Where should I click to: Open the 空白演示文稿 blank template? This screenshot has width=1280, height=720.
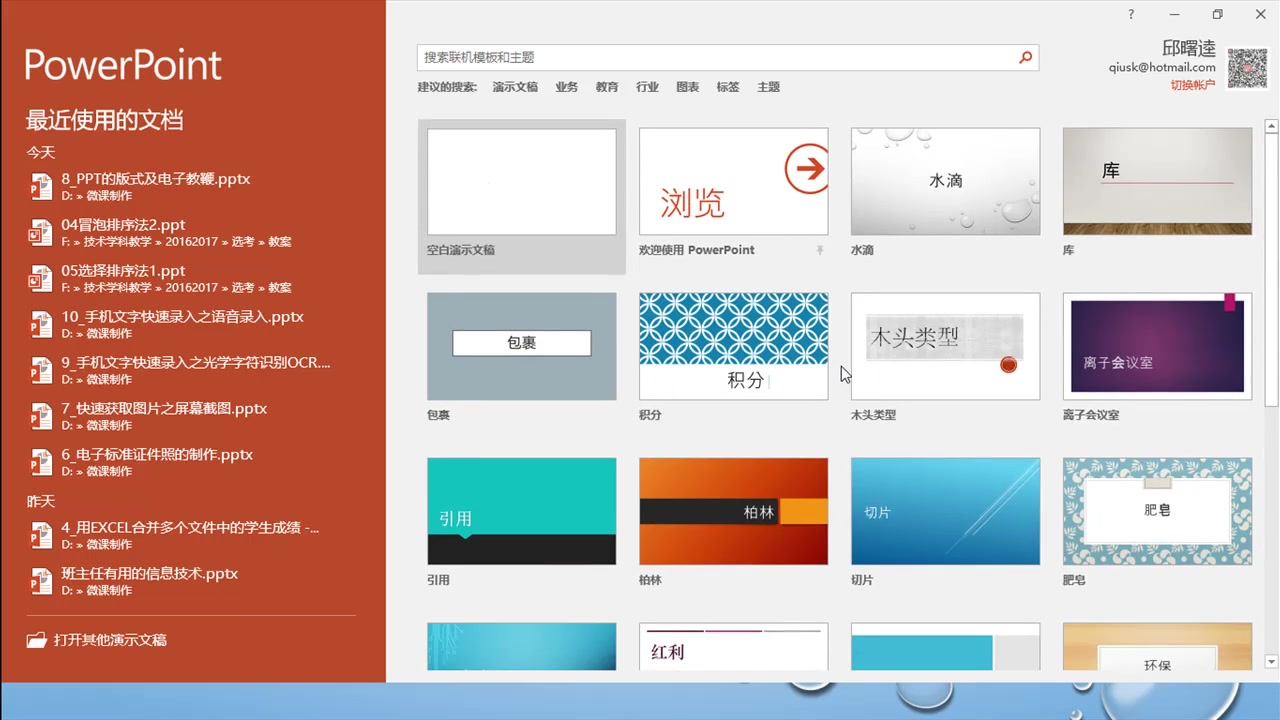(x=521, y=181)
